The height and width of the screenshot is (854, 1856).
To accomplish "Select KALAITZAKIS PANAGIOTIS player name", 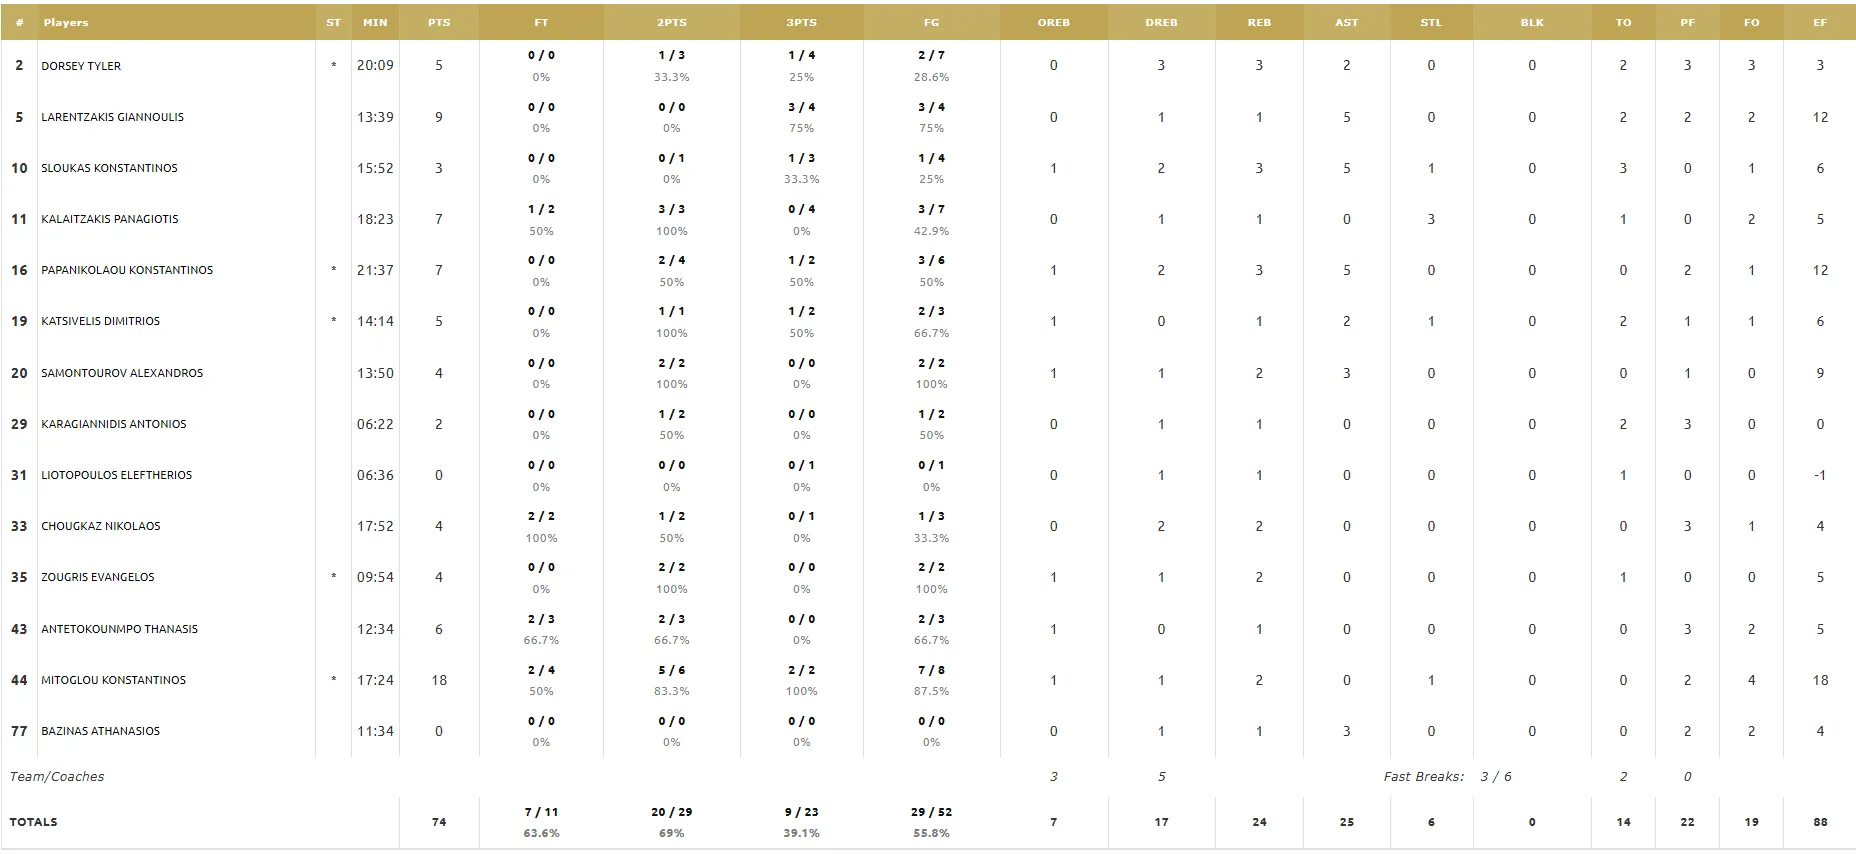I will click(x=110, y=219).
